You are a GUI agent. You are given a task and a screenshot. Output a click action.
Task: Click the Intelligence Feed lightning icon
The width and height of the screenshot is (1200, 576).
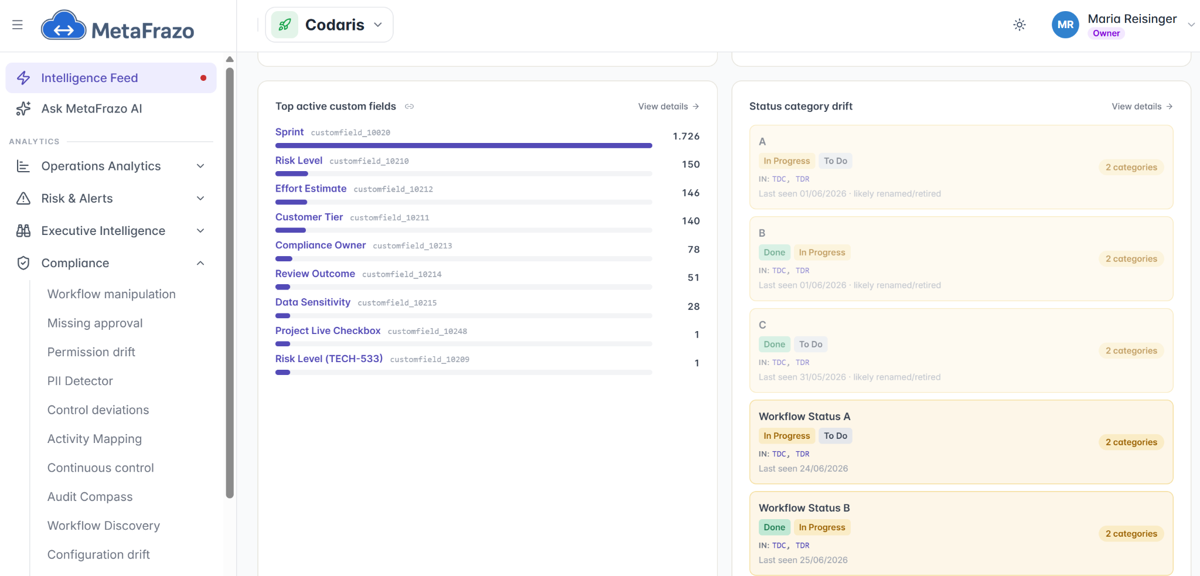[23, 78]
